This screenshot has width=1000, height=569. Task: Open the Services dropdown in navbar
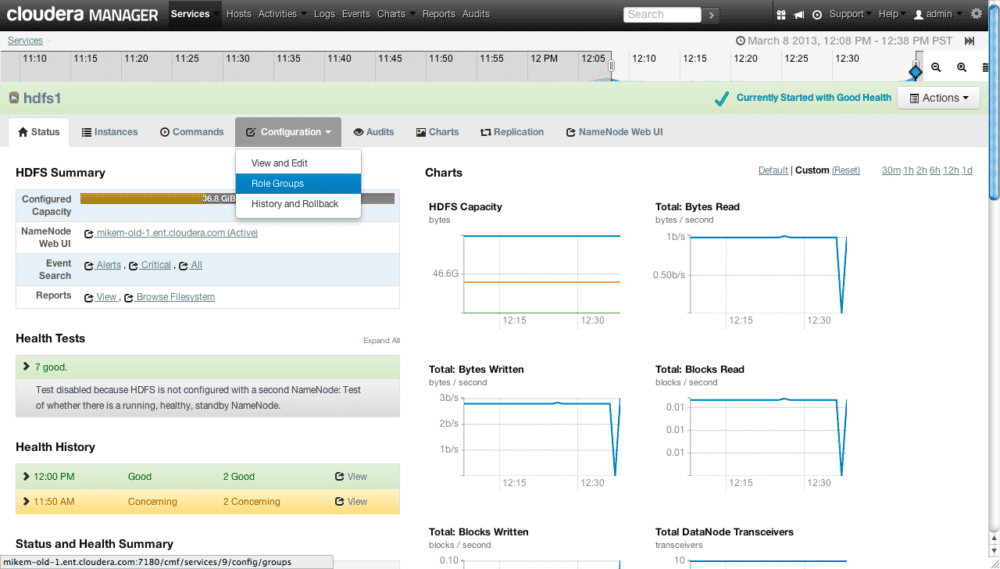194,14
